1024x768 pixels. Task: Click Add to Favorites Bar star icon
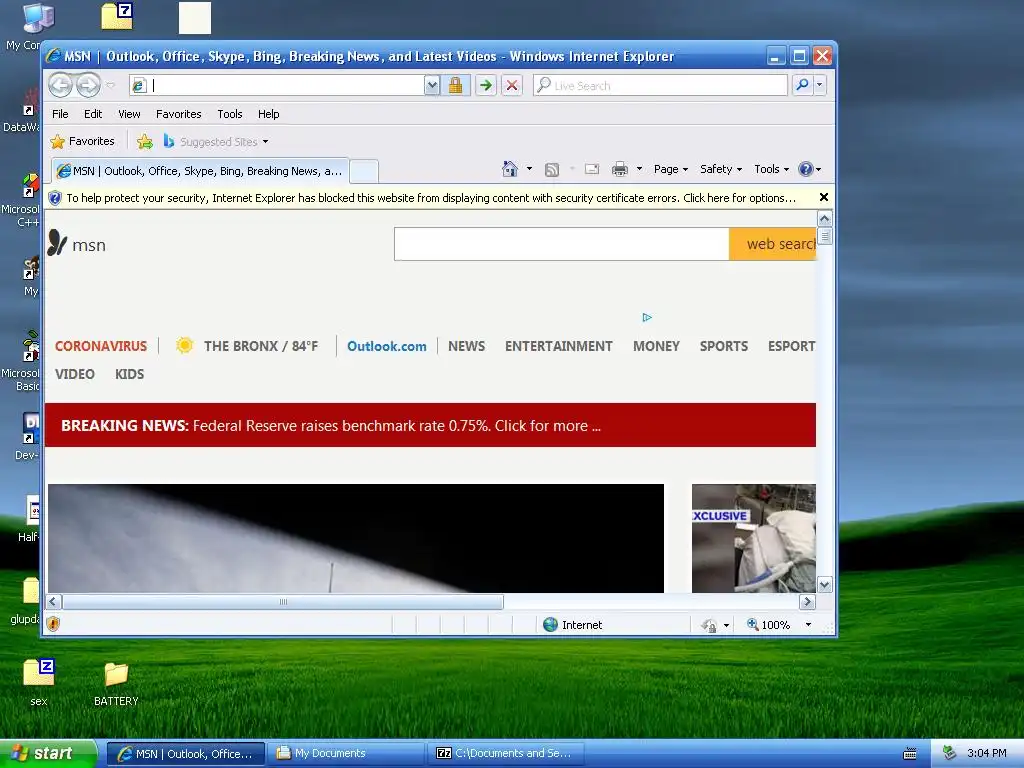click(x=145, y=142)
